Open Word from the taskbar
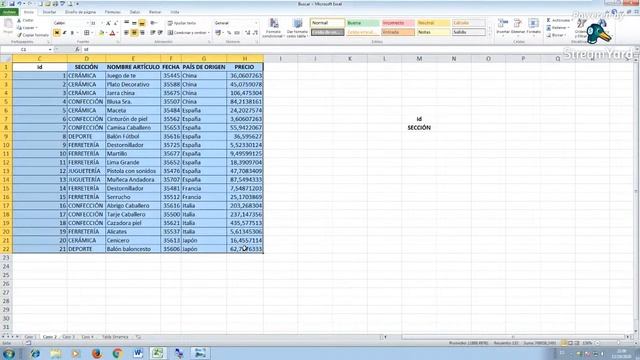640x360 pixels. [138, 353]
